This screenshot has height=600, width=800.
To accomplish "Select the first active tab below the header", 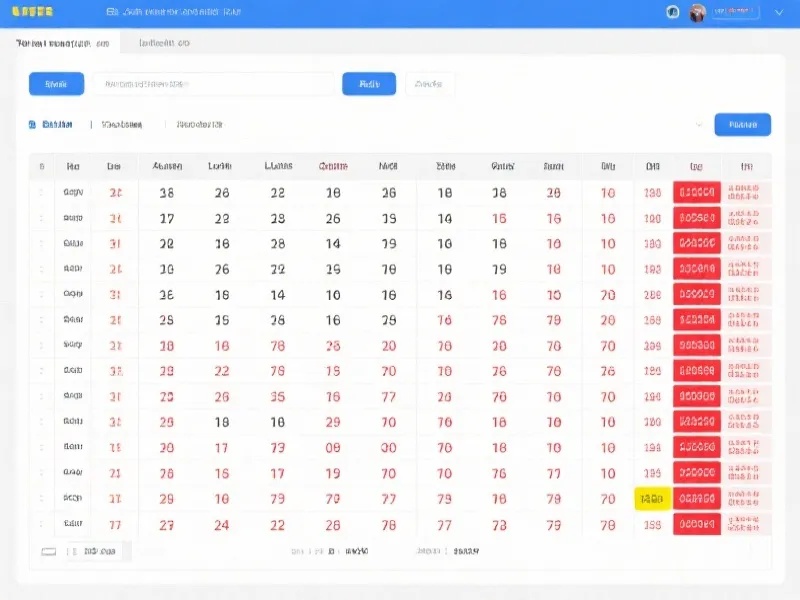I will 62,43.
